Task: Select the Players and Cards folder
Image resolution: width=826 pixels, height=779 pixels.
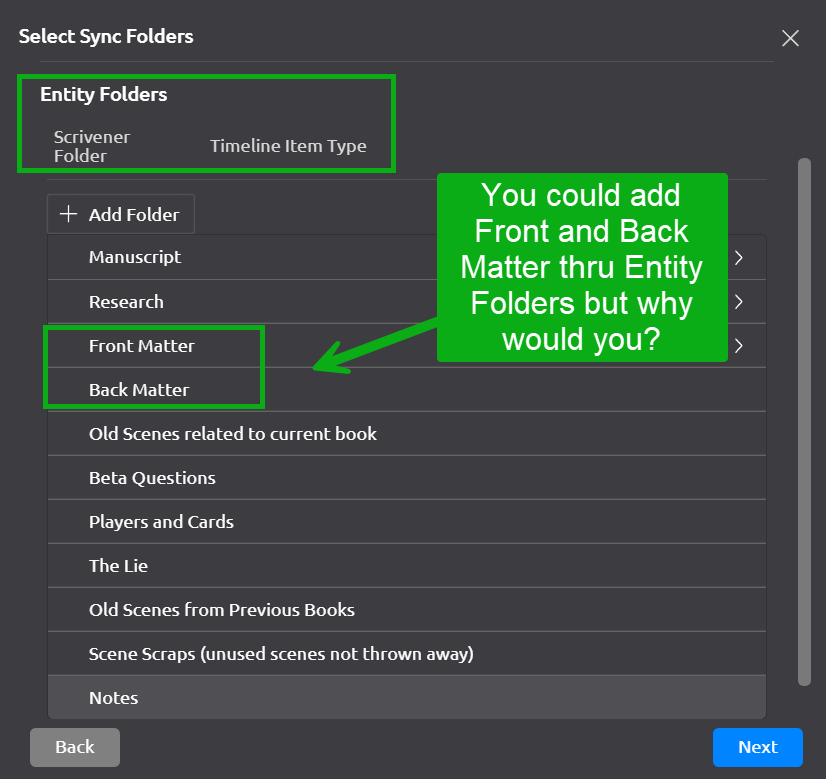Action: coord(161,522)
